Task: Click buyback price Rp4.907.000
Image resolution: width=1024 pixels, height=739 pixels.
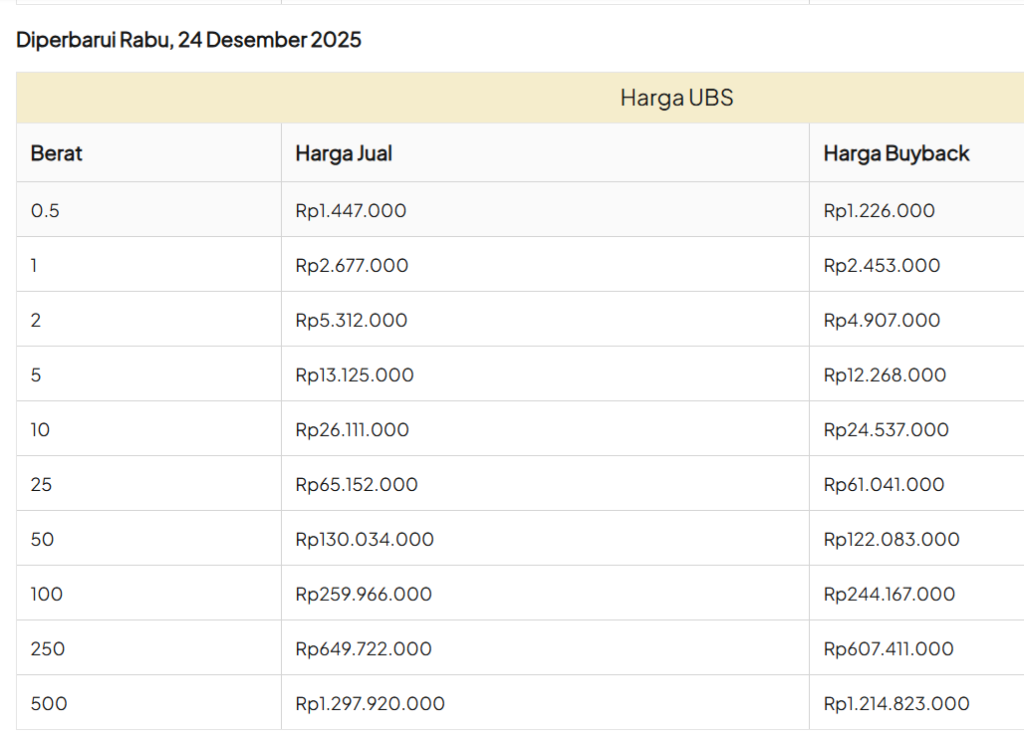Action: point(881,320)
